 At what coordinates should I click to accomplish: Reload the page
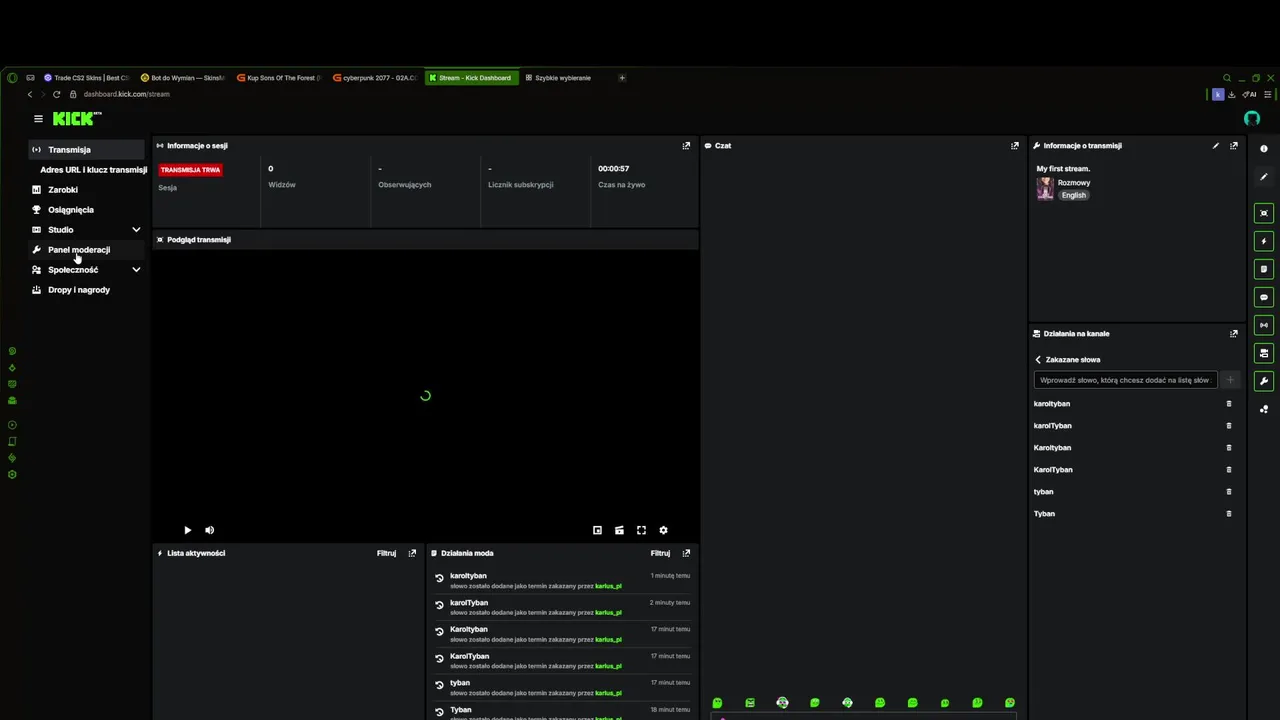pos(56,94)
